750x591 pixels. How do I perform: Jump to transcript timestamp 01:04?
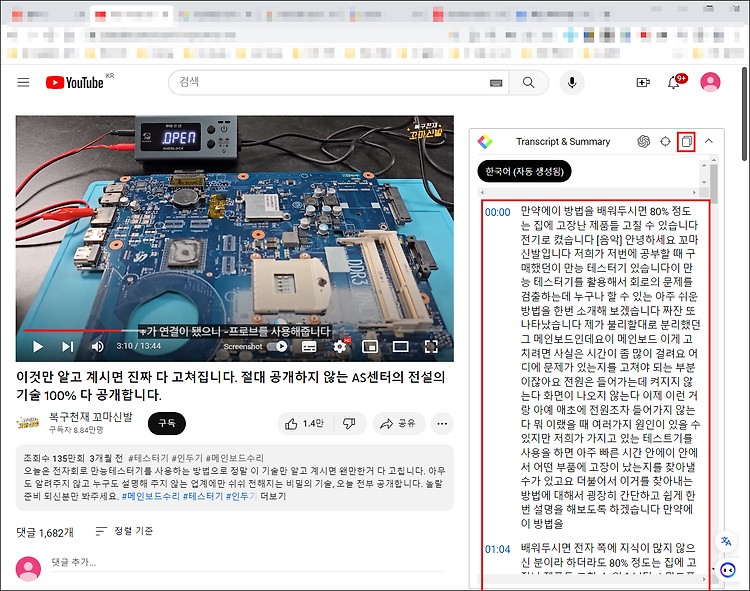click(497, 549)
